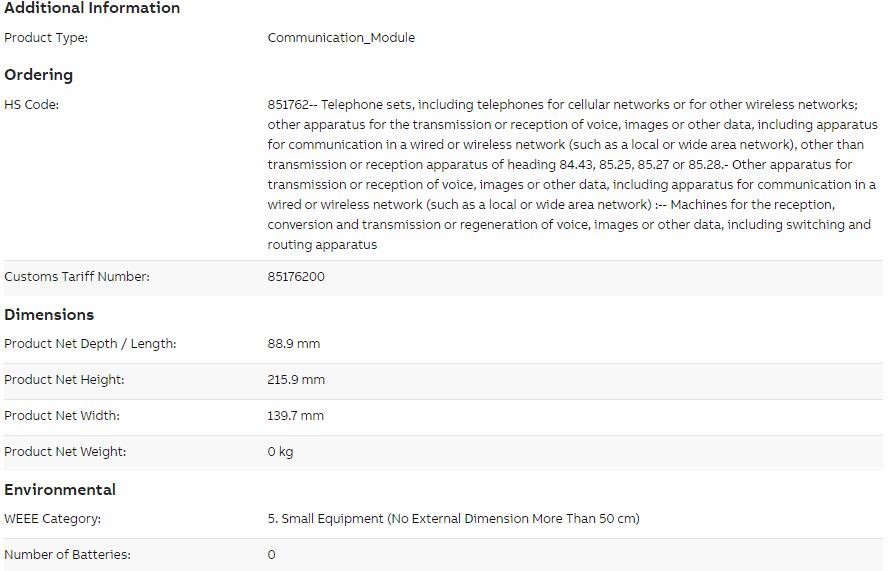Click the HS Code description paragraph
892x571 pixels.
(573, 175)
